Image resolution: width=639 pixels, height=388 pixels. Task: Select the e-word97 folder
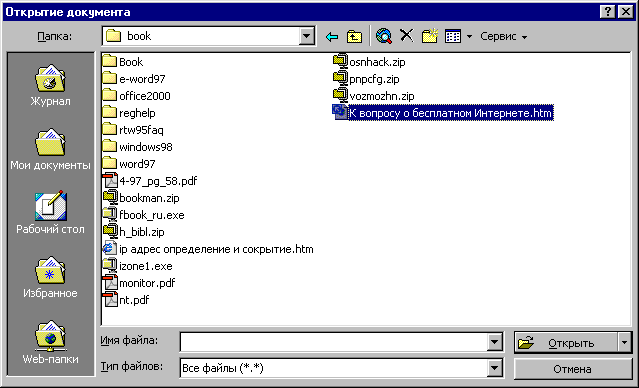pos(134,79)
